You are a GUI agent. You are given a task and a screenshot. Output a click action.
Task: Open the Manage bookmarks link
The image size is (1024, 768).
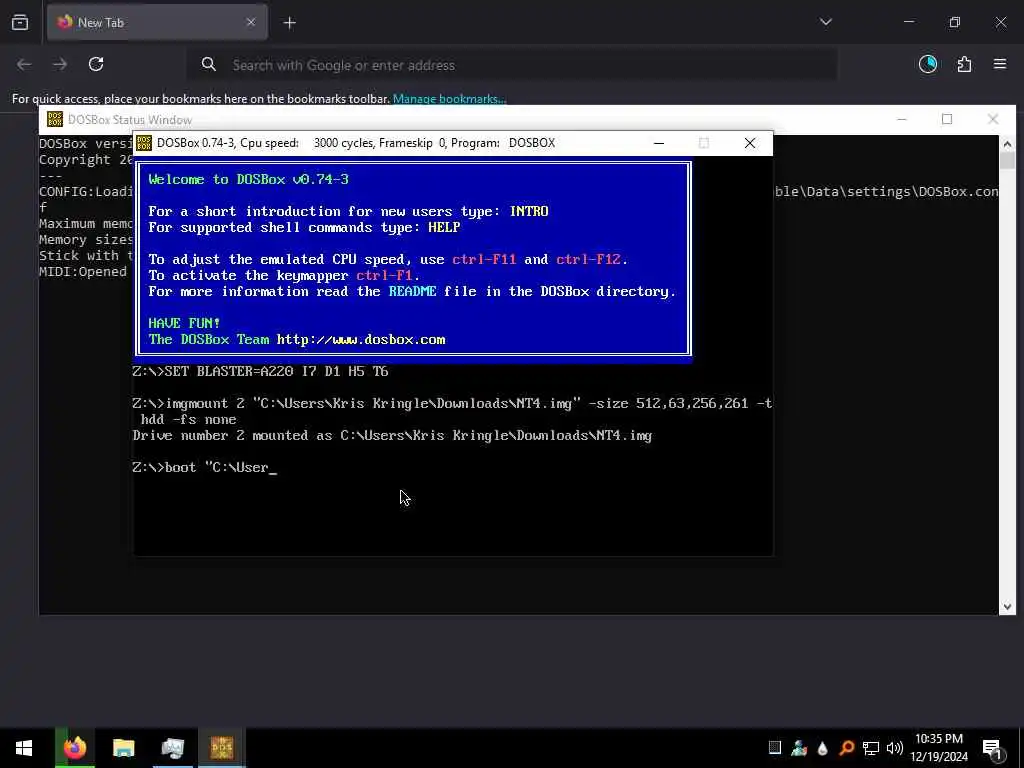(449, 99)
